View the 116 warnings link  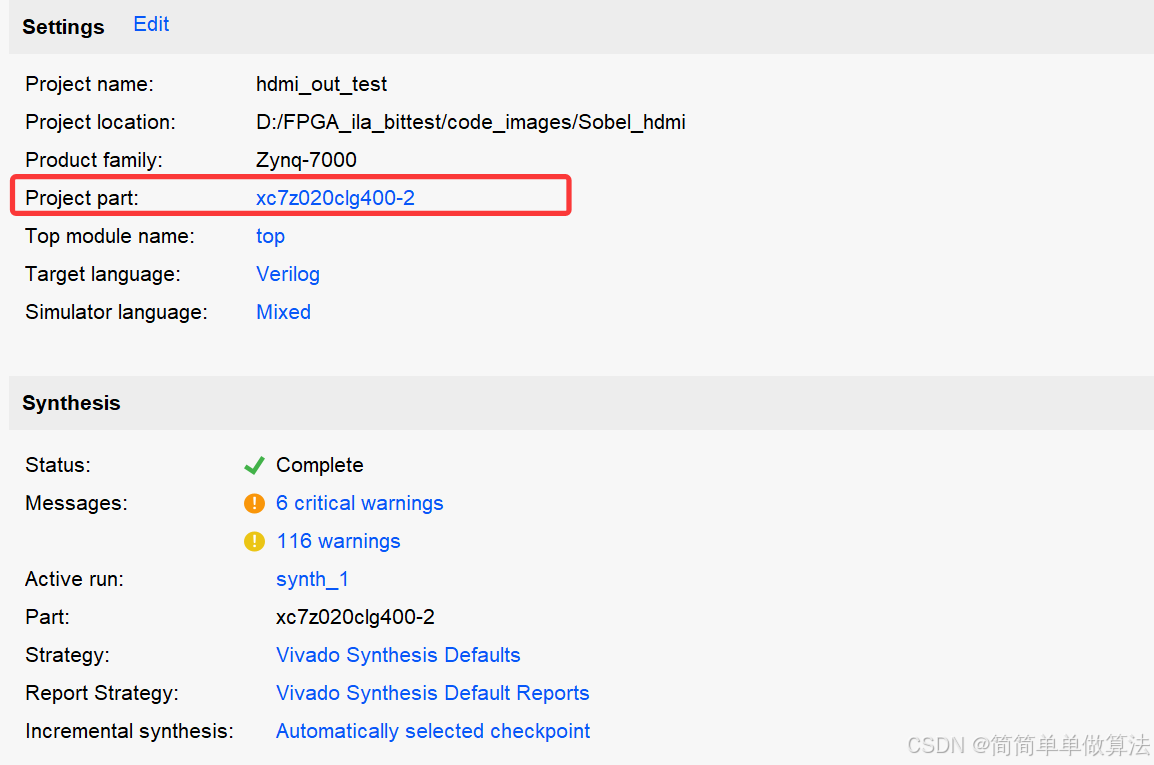point(338,541)
